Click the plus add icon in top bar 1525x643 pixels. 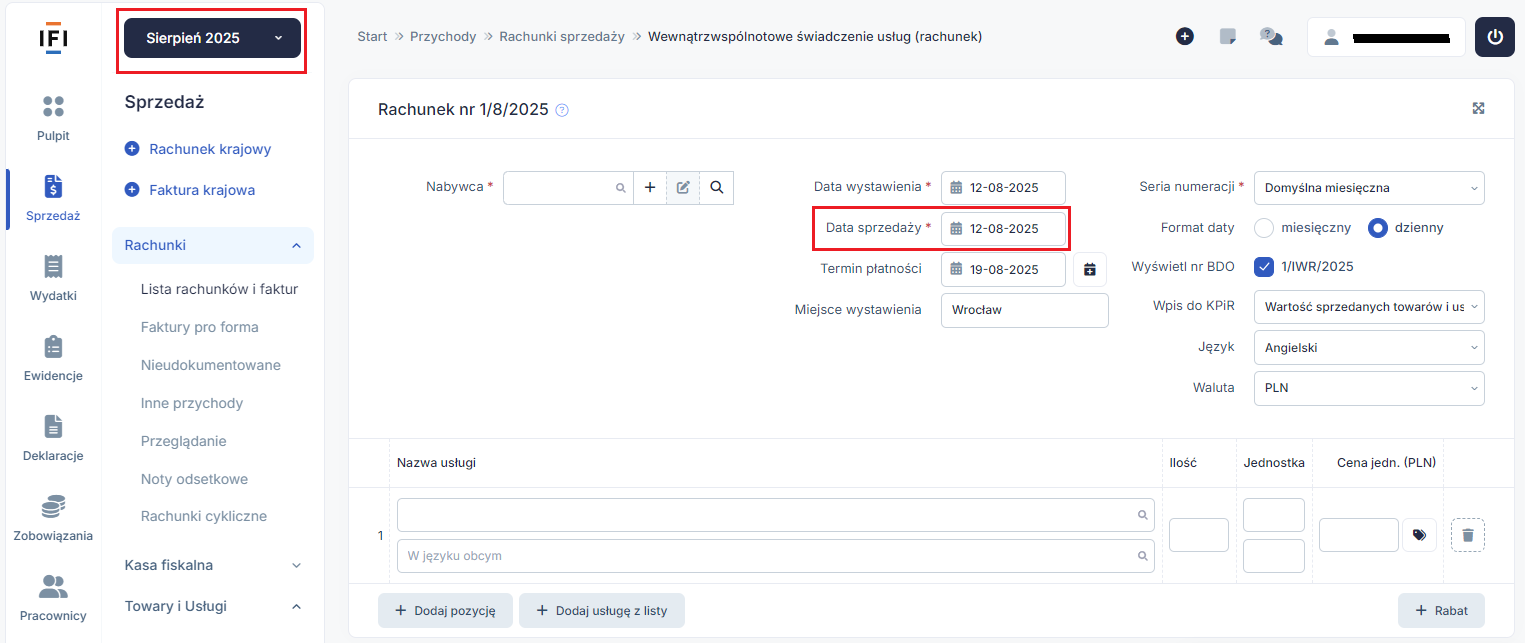pyautogui.click(x=1185, y=37)
